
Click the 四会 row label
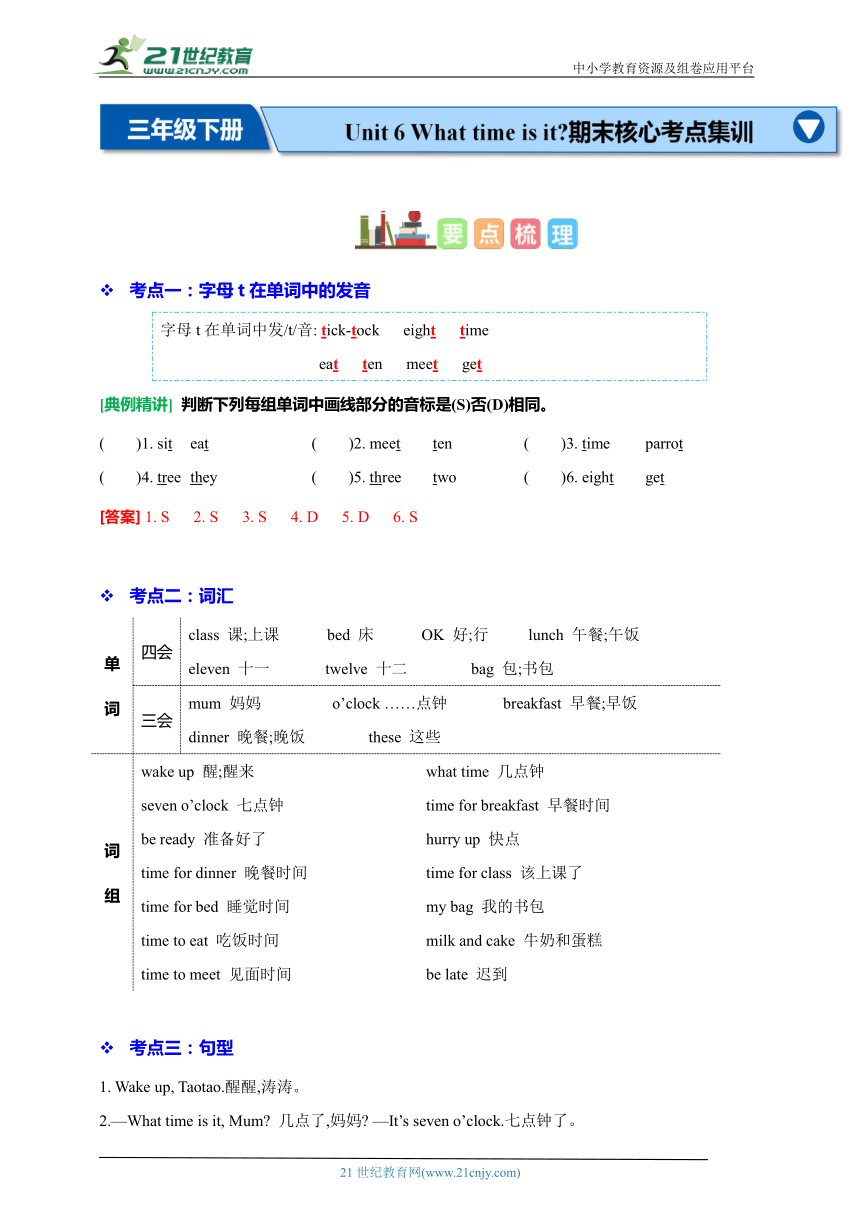(157, 653)
